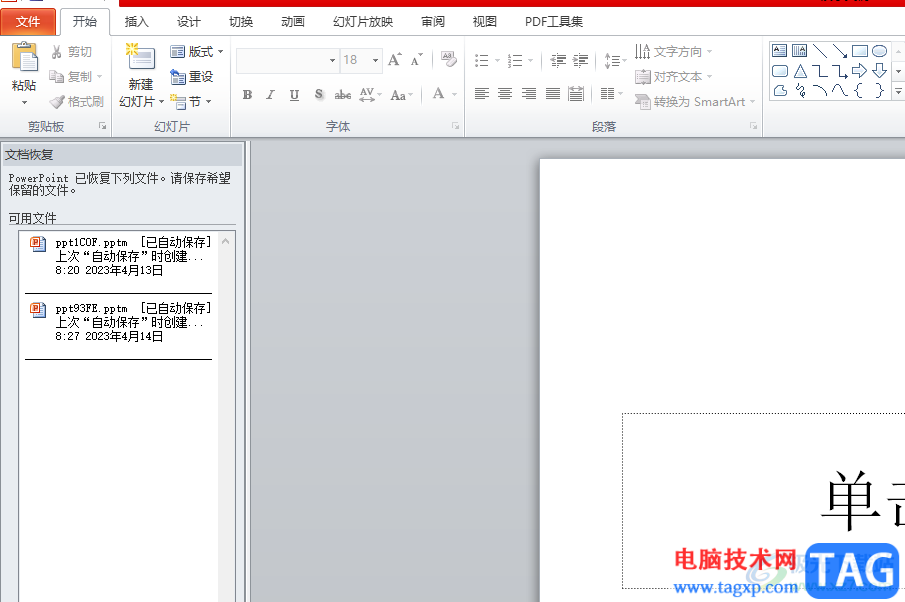Click the distributed alignment button
The width and height of the screenshot is (905, 602).
coord(576,94)
